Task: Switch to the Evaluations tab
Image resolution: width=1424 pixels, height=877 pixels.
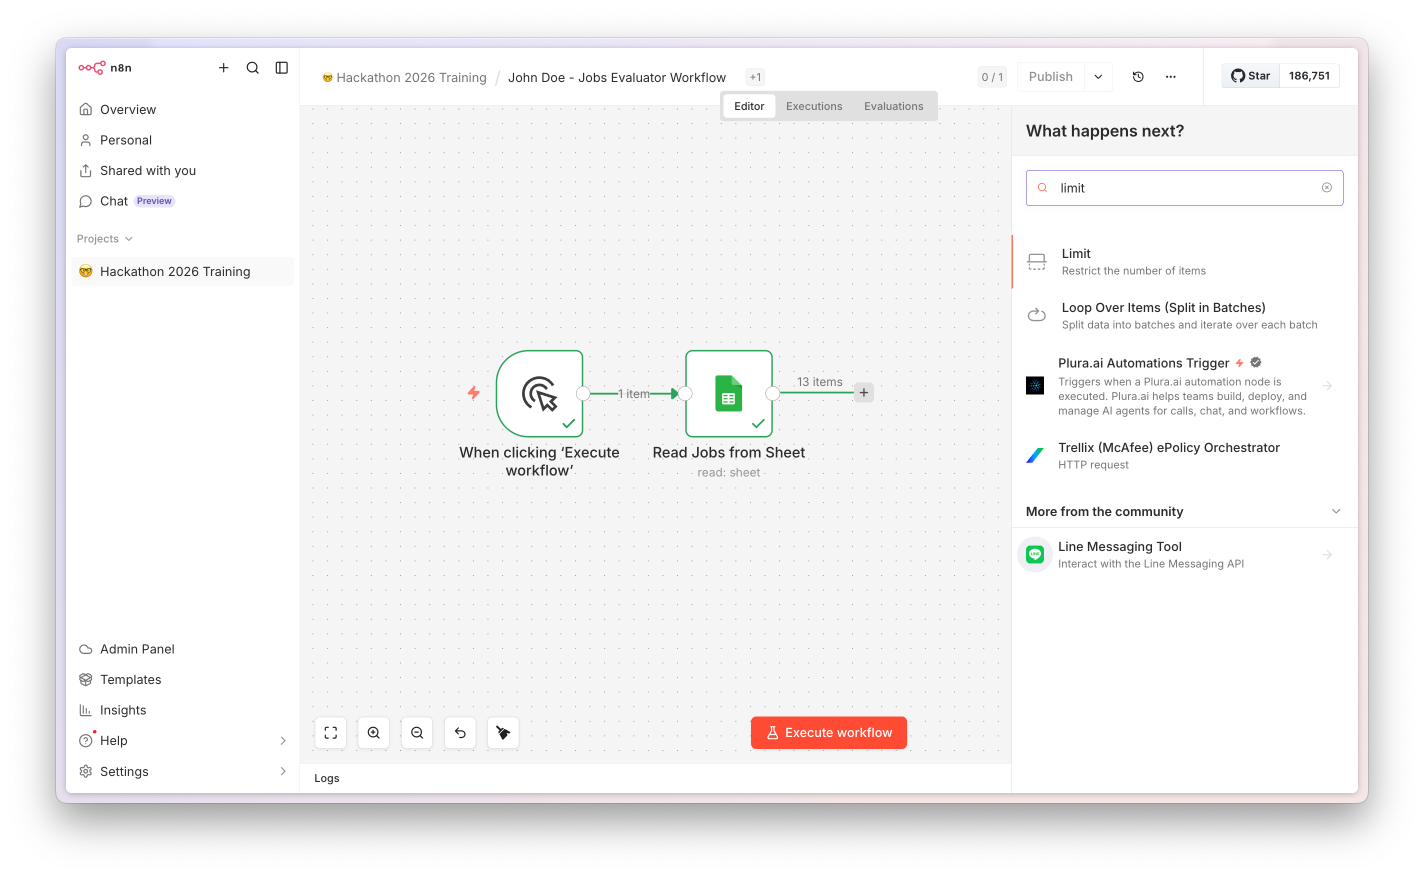Action: pos(894,106)
